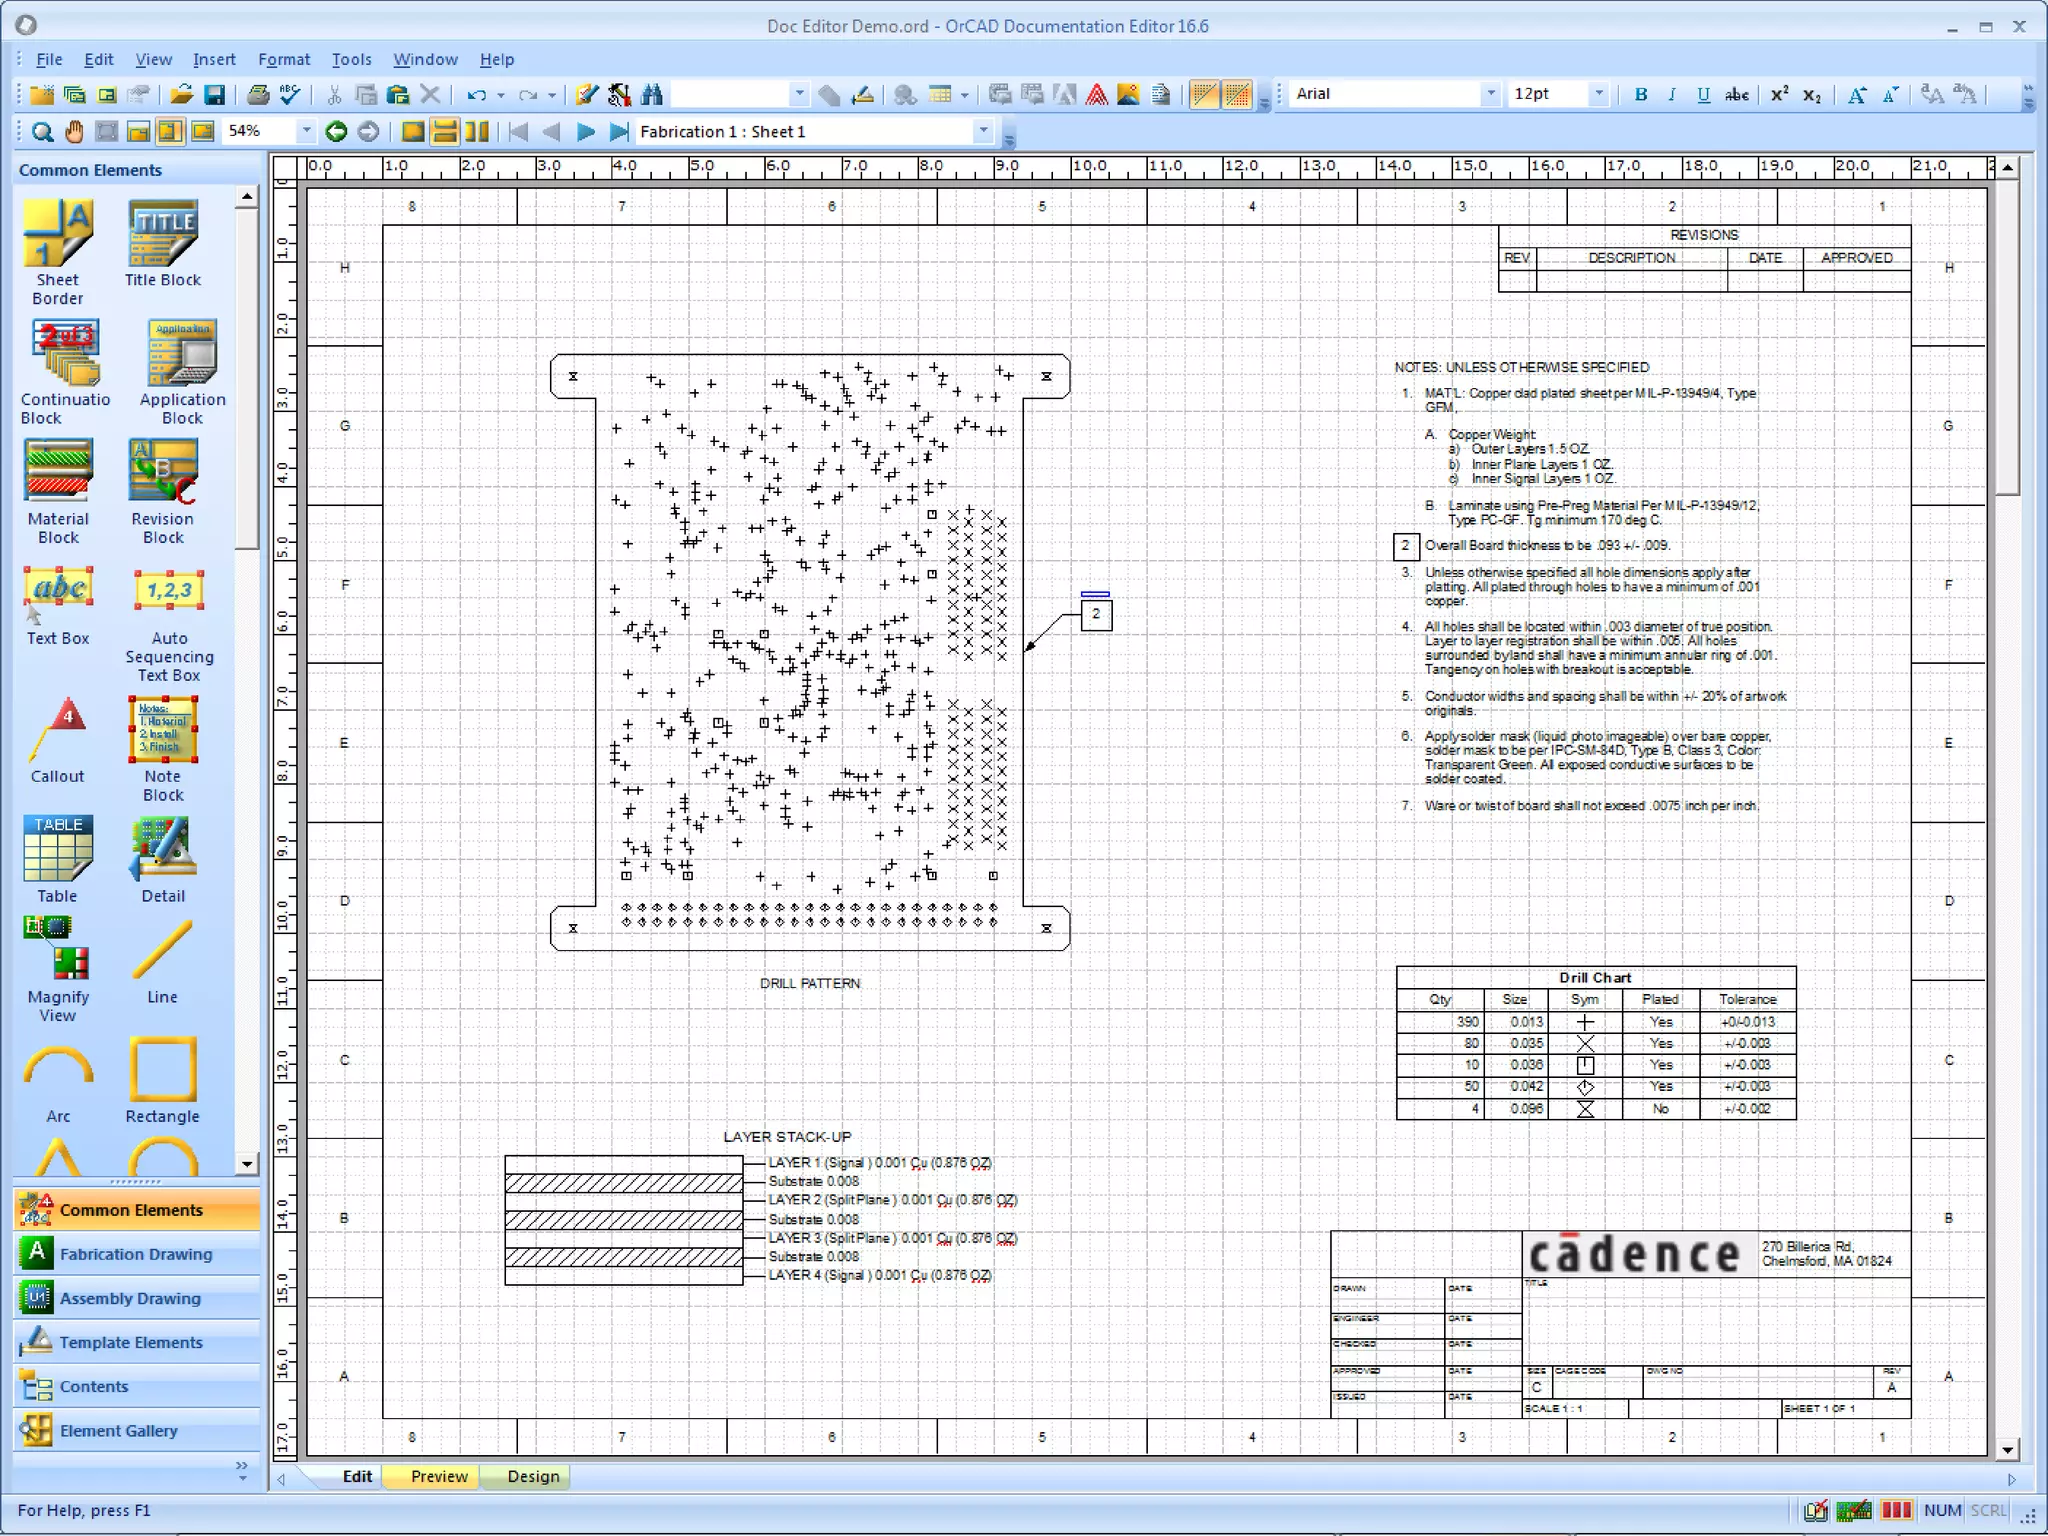This screenshot has height=1536, width=2048.
Task: Click the Common Elements panel button
Action: click(x=137, y=1210)
